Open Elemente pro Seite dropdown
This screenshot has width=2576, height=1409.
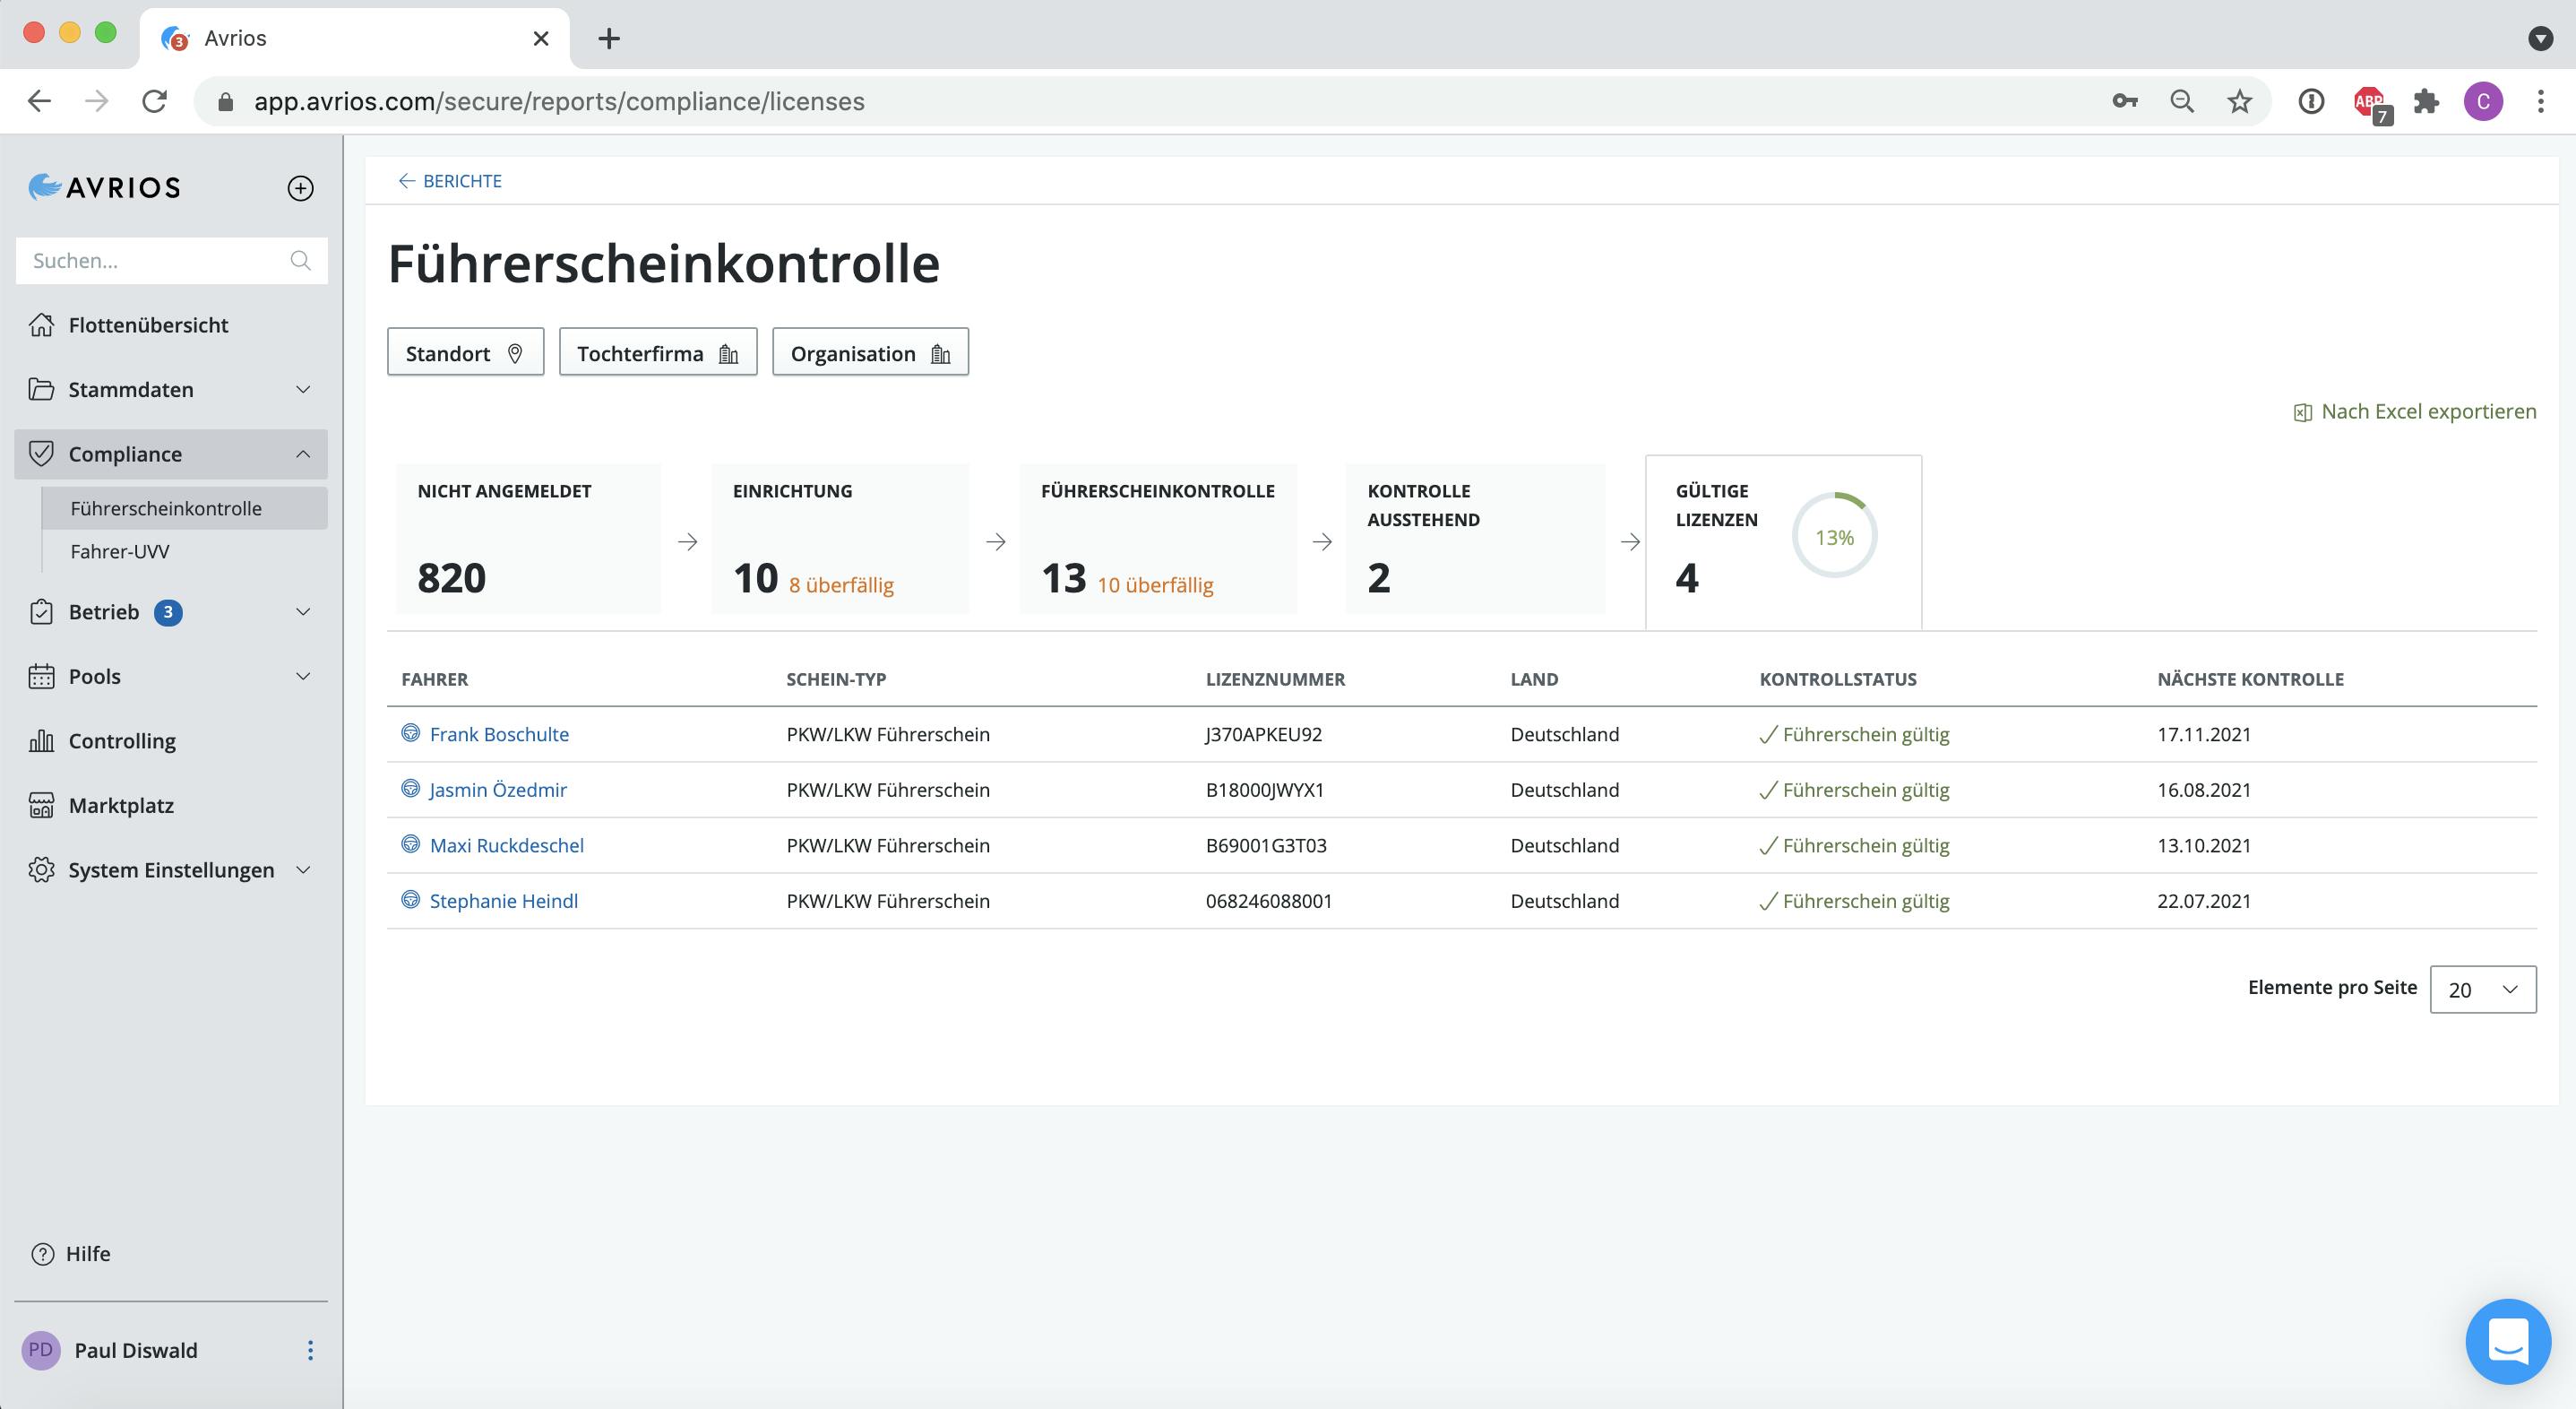click(2483, 989)
